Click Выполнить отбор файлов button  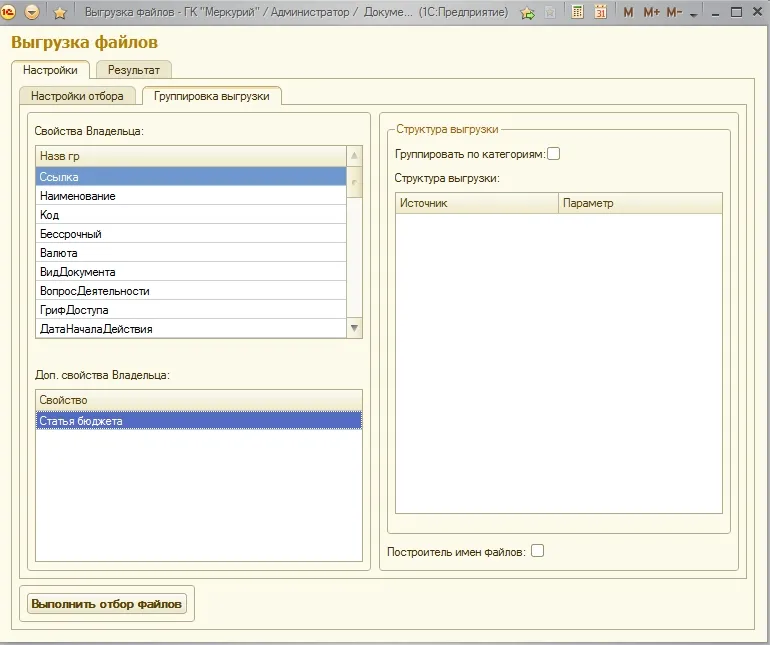coord(107,604)
